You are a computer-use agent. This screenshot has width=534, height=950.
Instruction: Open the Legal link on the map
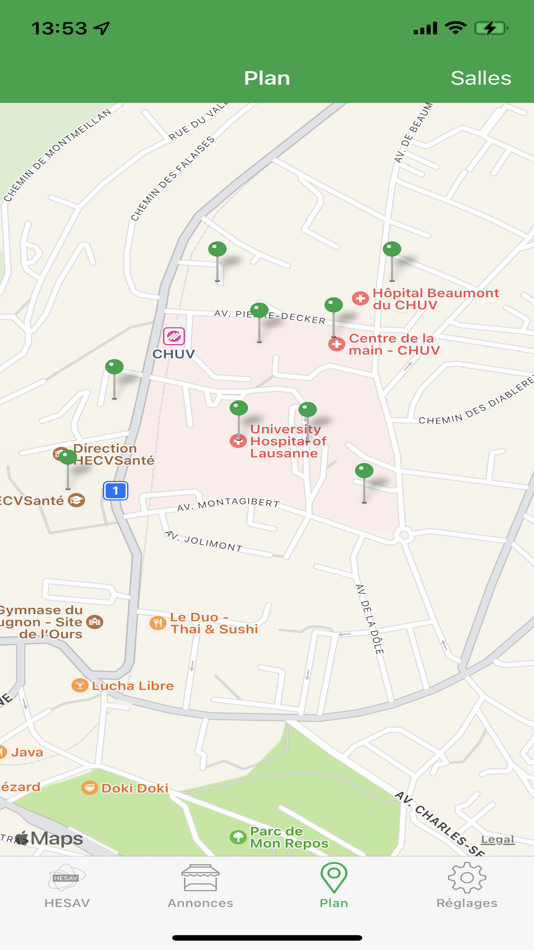[x=498, y=840]
